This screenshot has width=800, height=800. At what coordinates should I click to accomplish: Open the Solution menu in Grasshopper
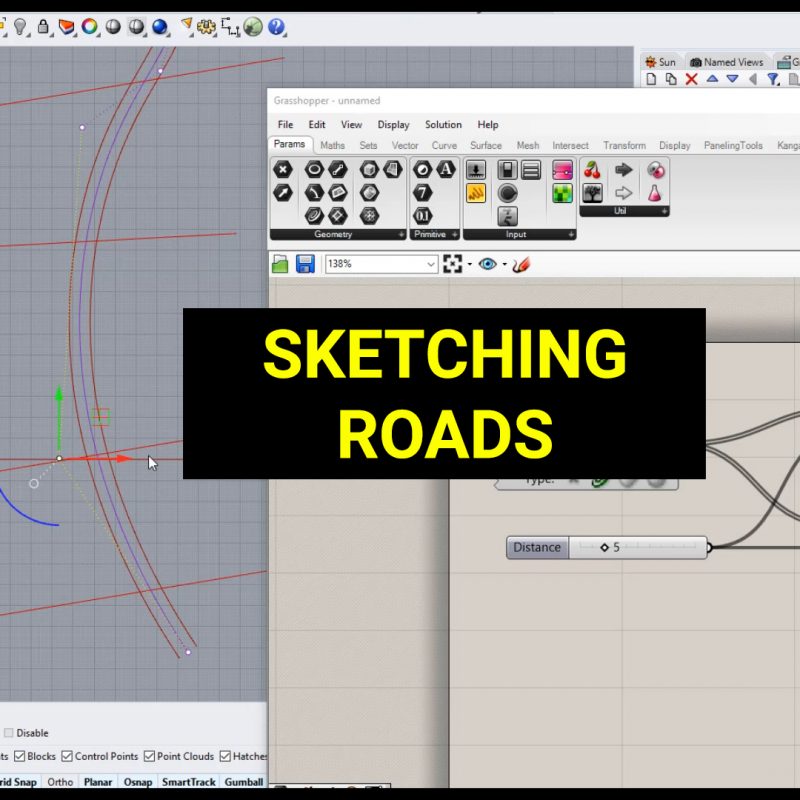[x=443, y=124]
